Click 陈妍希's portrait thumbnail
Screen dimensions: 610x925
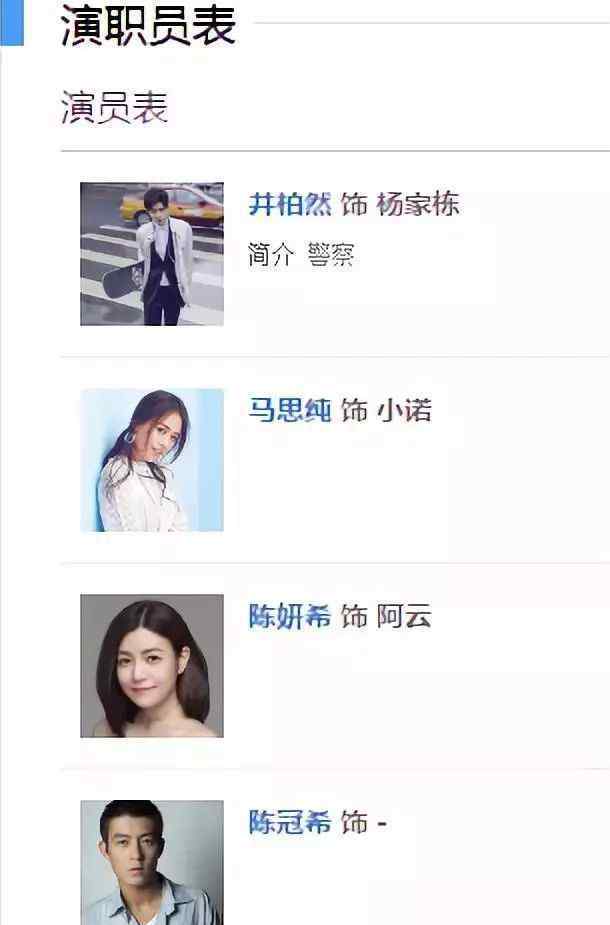coord(152,665)
